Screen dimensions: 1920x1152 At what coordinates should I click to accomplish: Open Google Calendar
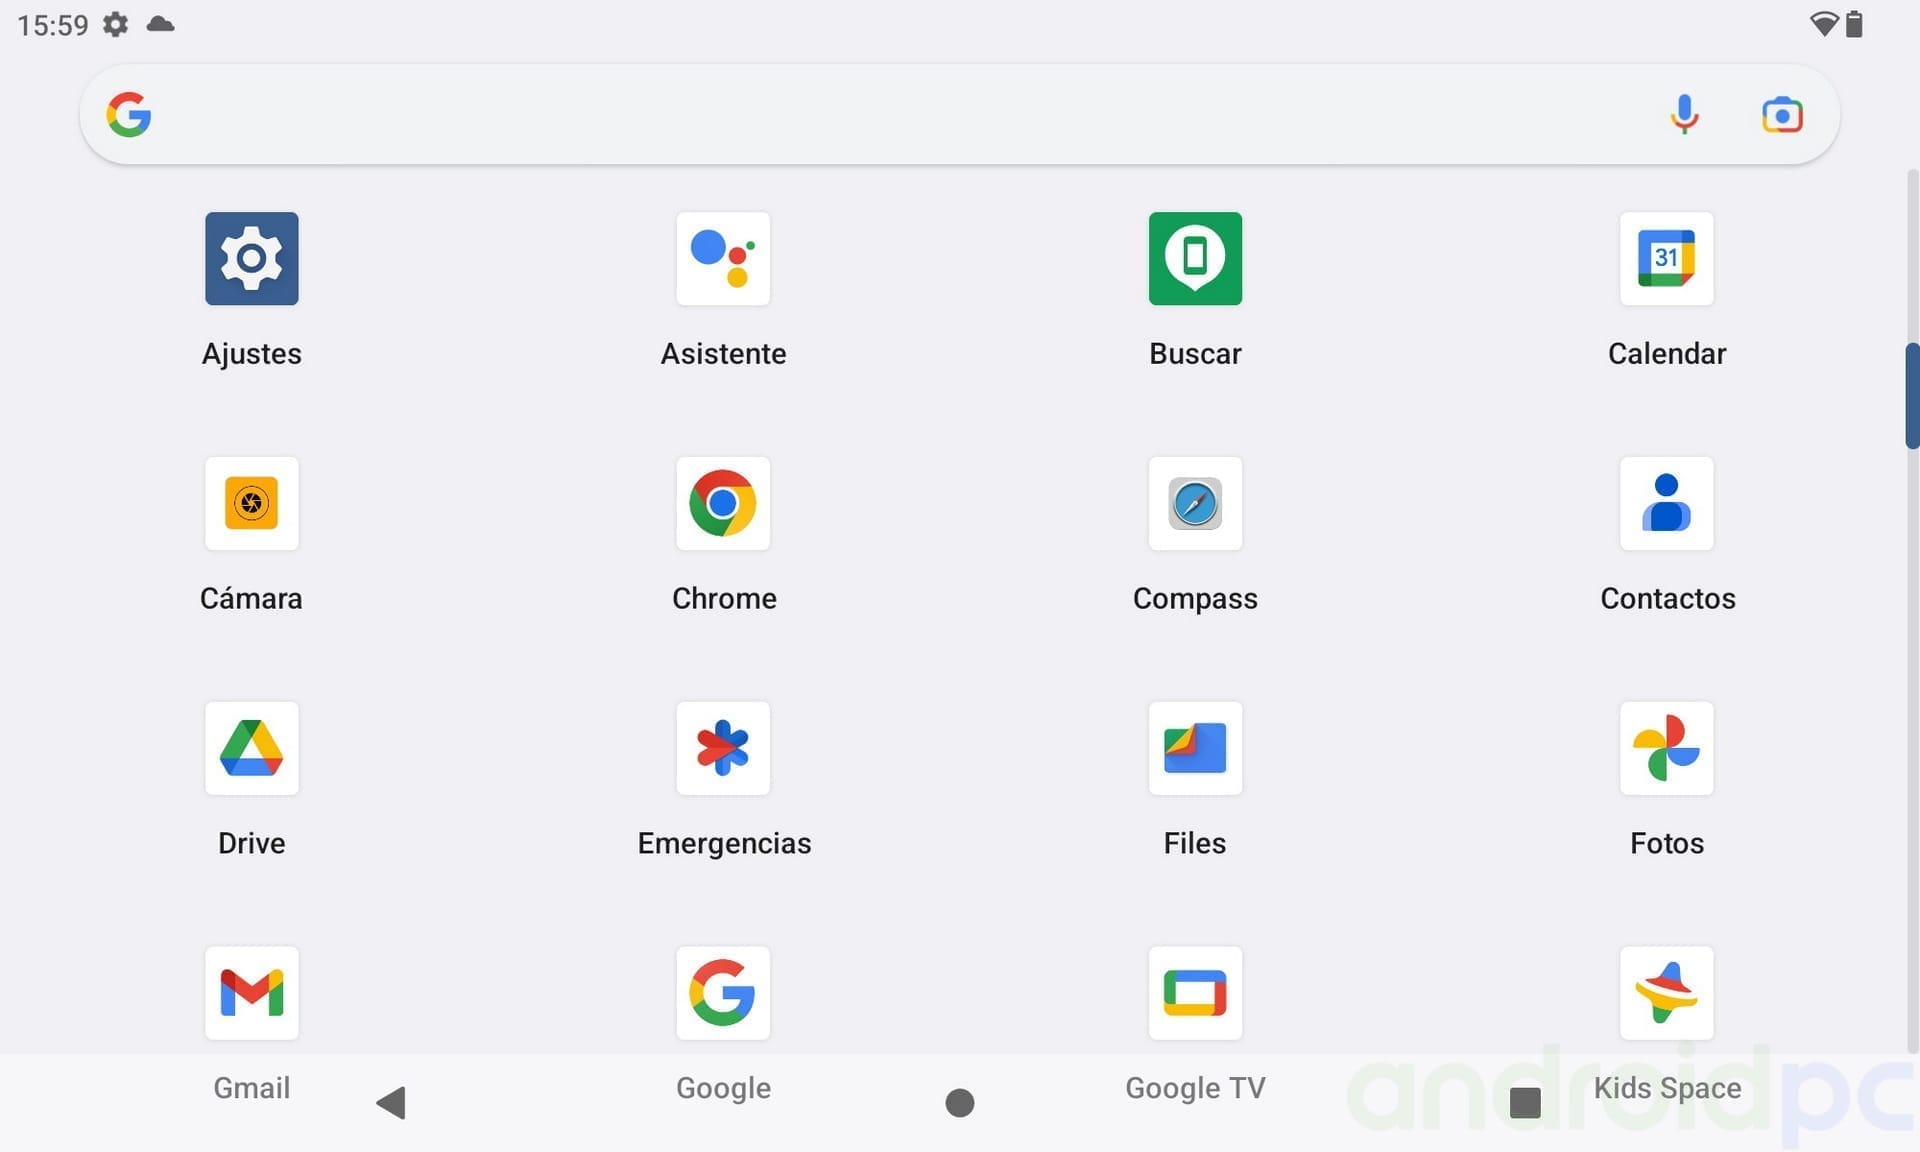coord(1666,259)
